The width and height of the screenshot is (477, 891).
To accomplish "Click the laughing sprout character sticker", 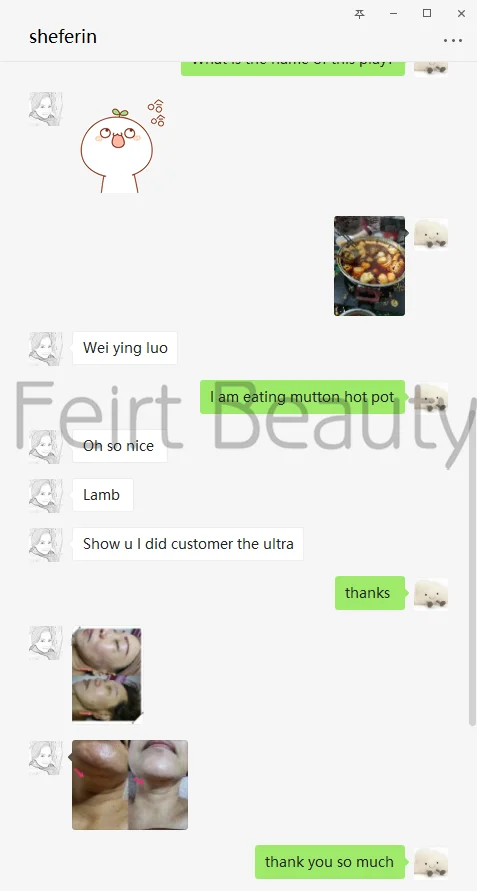I will [123, 146].
